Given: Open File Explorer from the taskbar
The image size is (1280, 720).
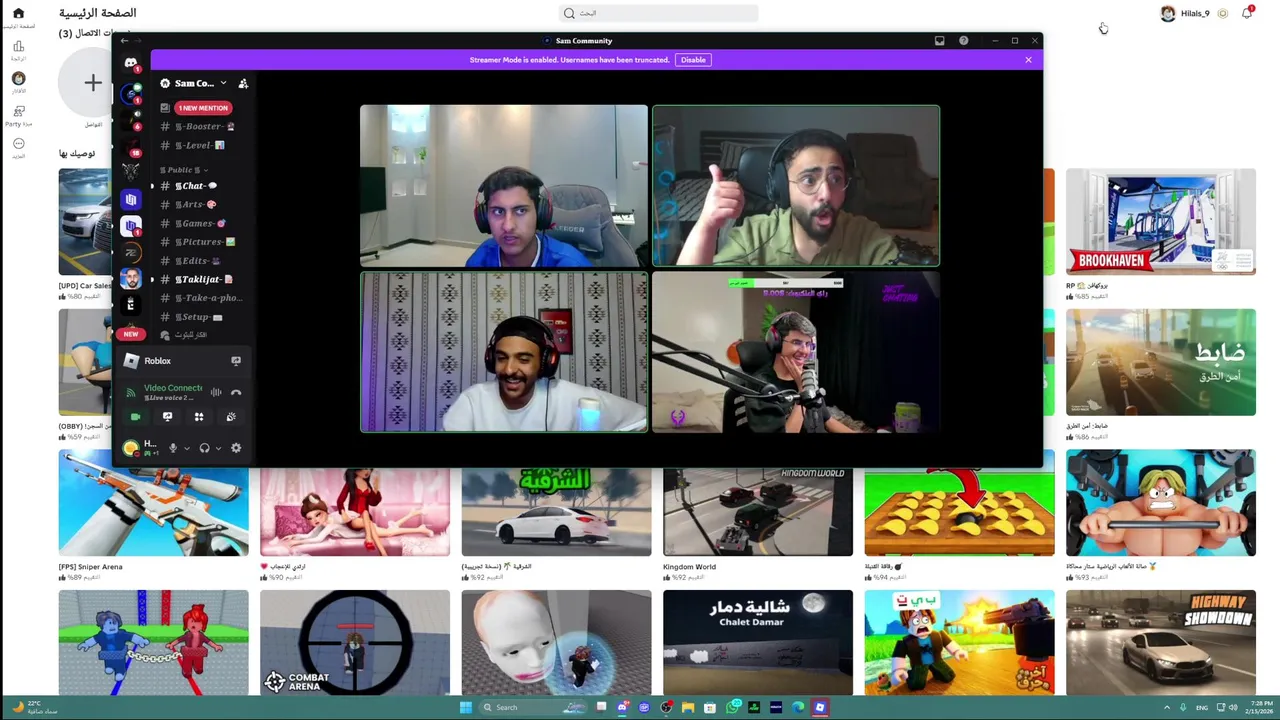Looking at the screenshot, I should point(688,707).
